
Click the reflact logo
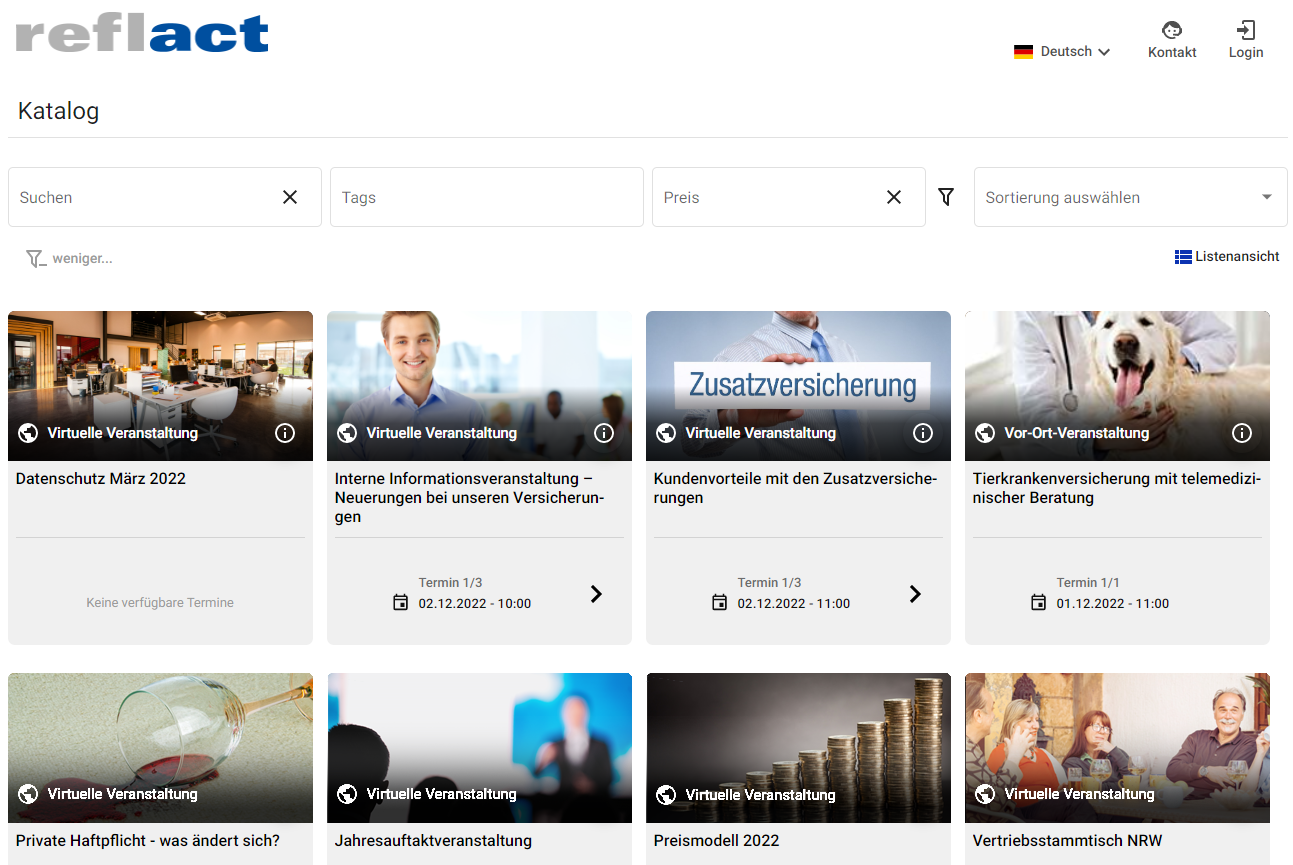[x=143, y=33]
